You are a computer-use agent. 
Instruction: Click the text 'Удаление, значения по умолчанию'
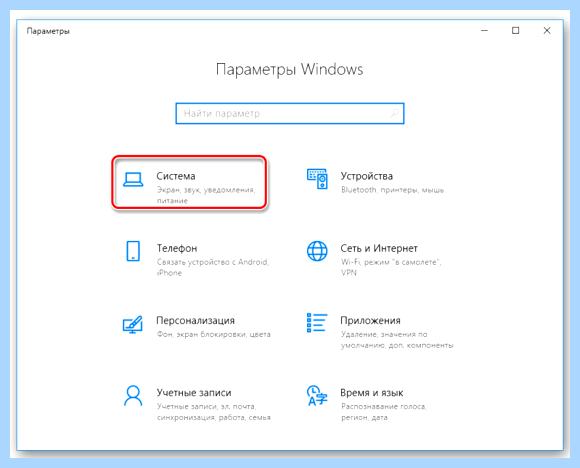[x=384, y=340]
